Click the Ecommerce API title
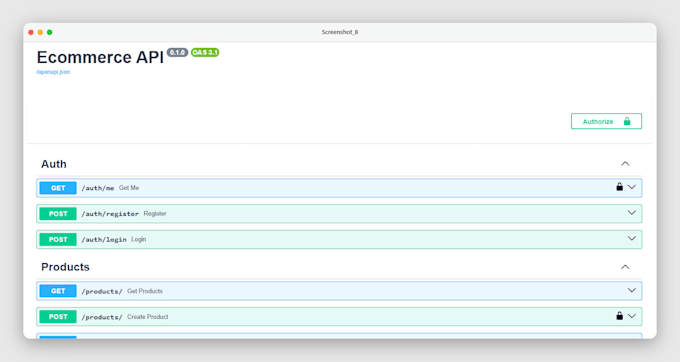The width and height of the screenshot is (680, 362). (x=100, y=57)
